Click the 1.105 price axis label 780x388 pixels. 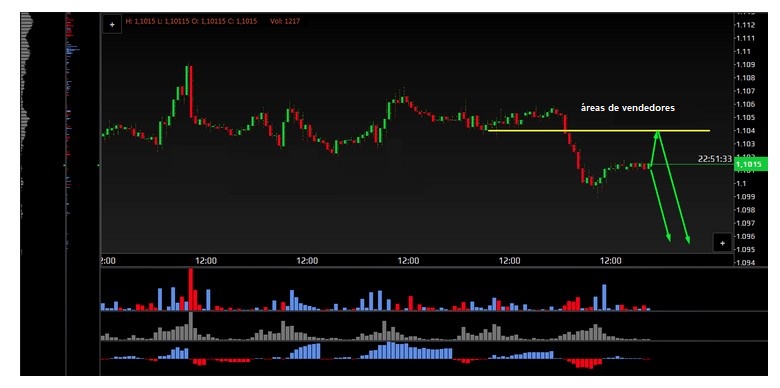pyautogui.click(x=746, y=117)
